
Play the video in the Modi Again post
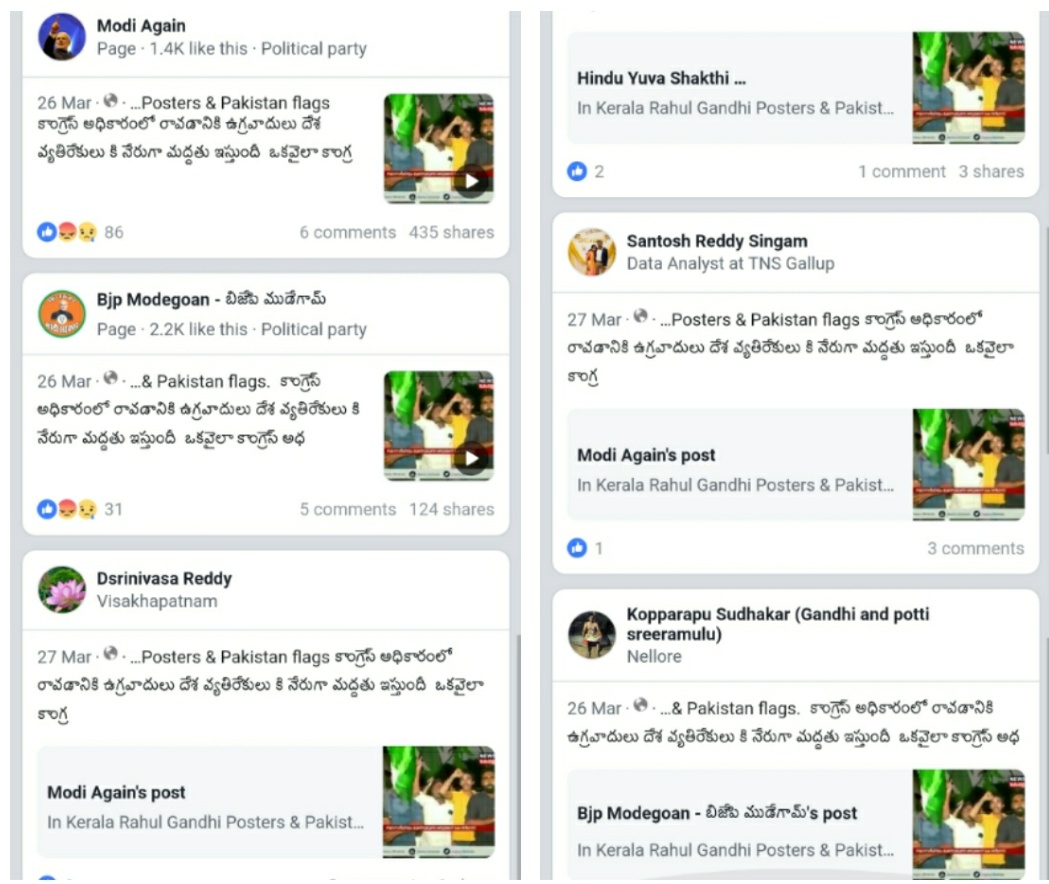(x=472, y=181)
